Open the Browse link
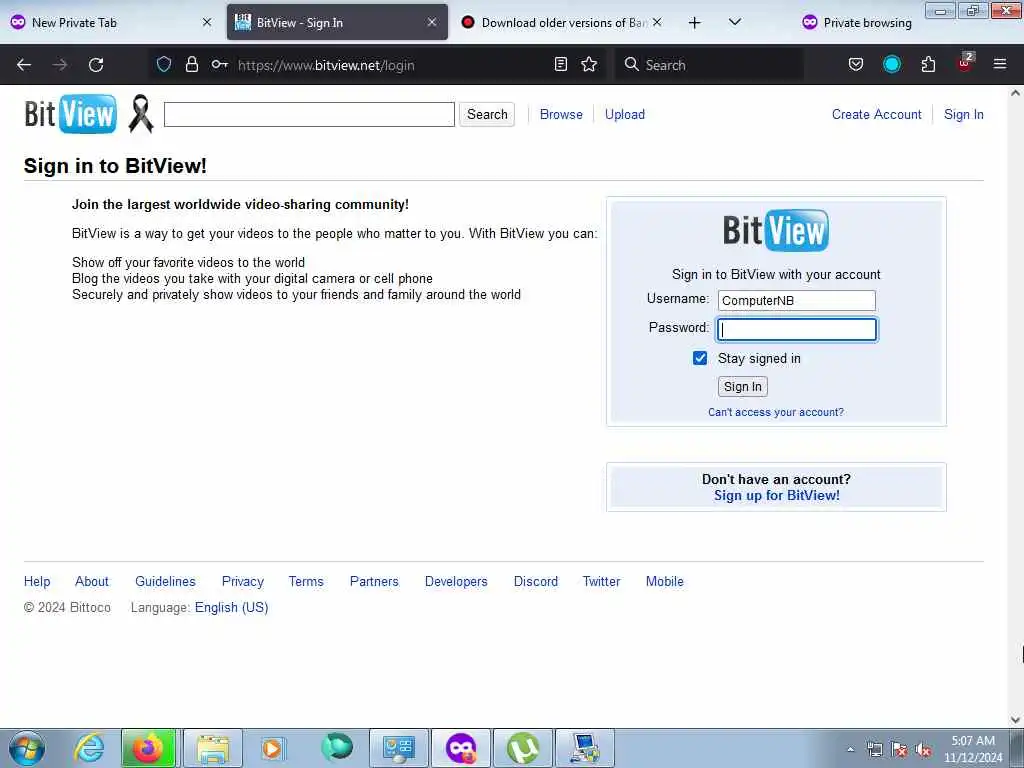 tap(561, 114)
